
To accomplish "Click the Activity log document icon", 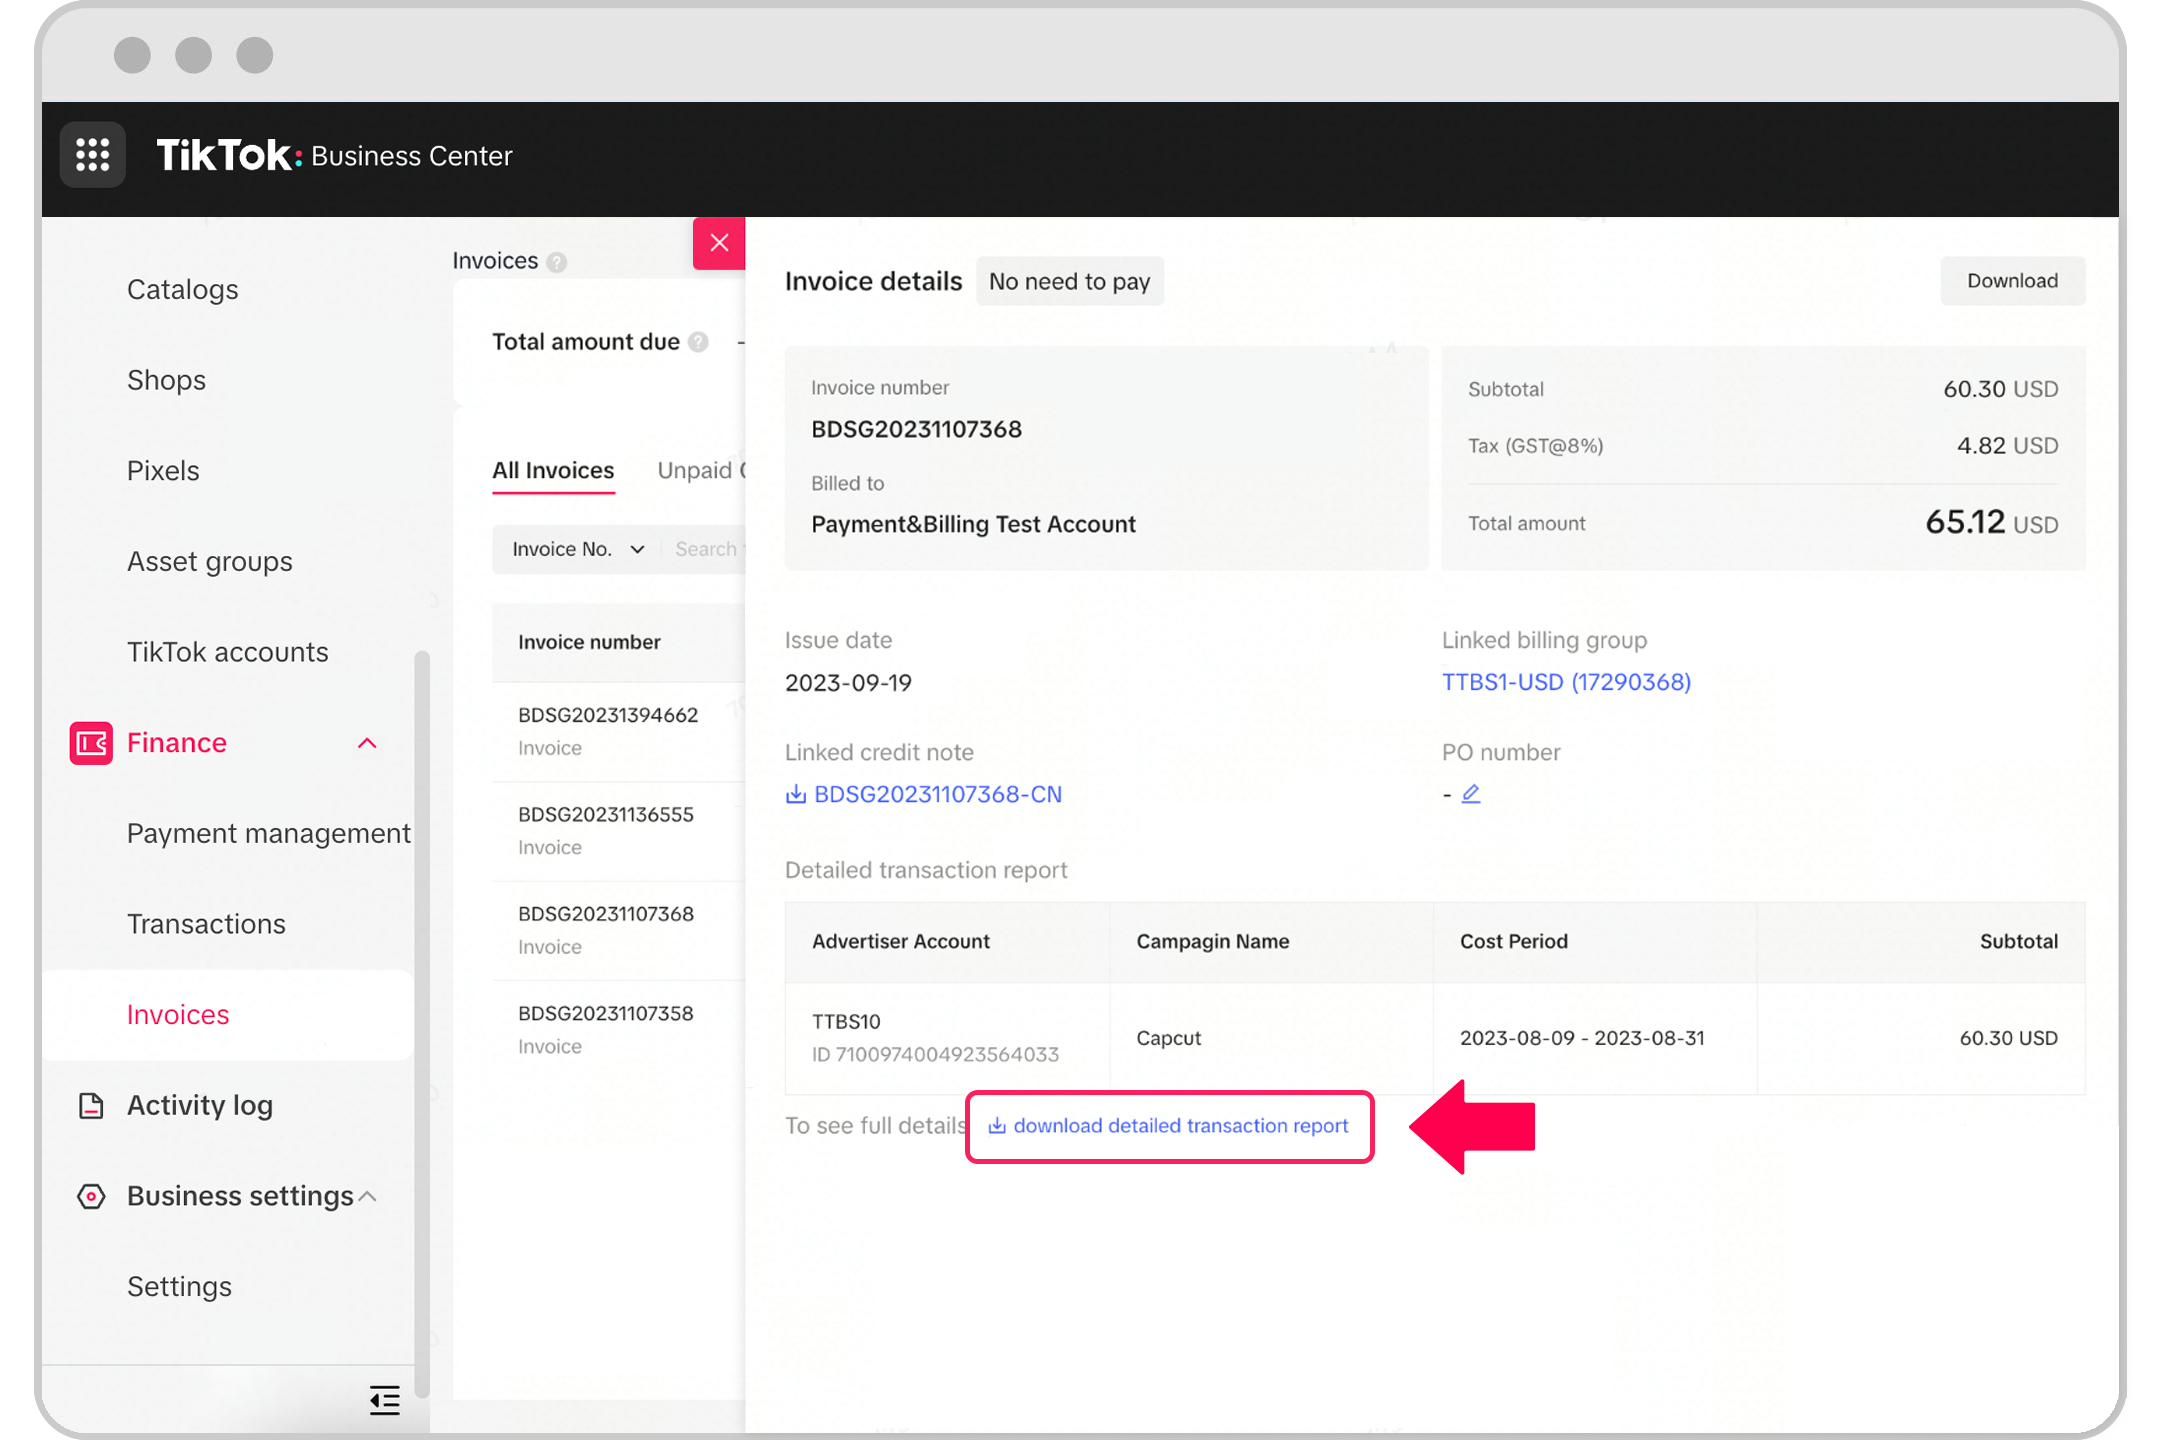I will coord(91,1105).
